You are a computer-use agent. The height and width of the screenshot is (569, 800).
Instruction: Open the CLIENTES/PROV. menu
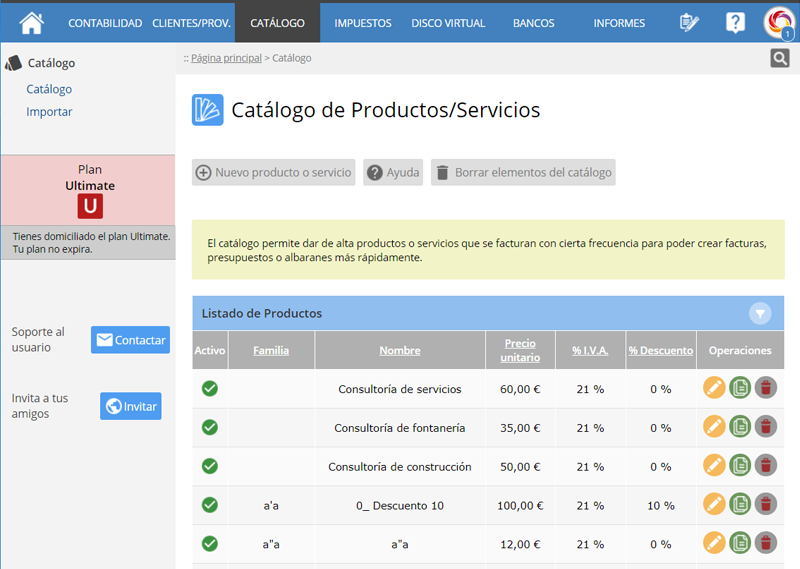tap(191, 23)
